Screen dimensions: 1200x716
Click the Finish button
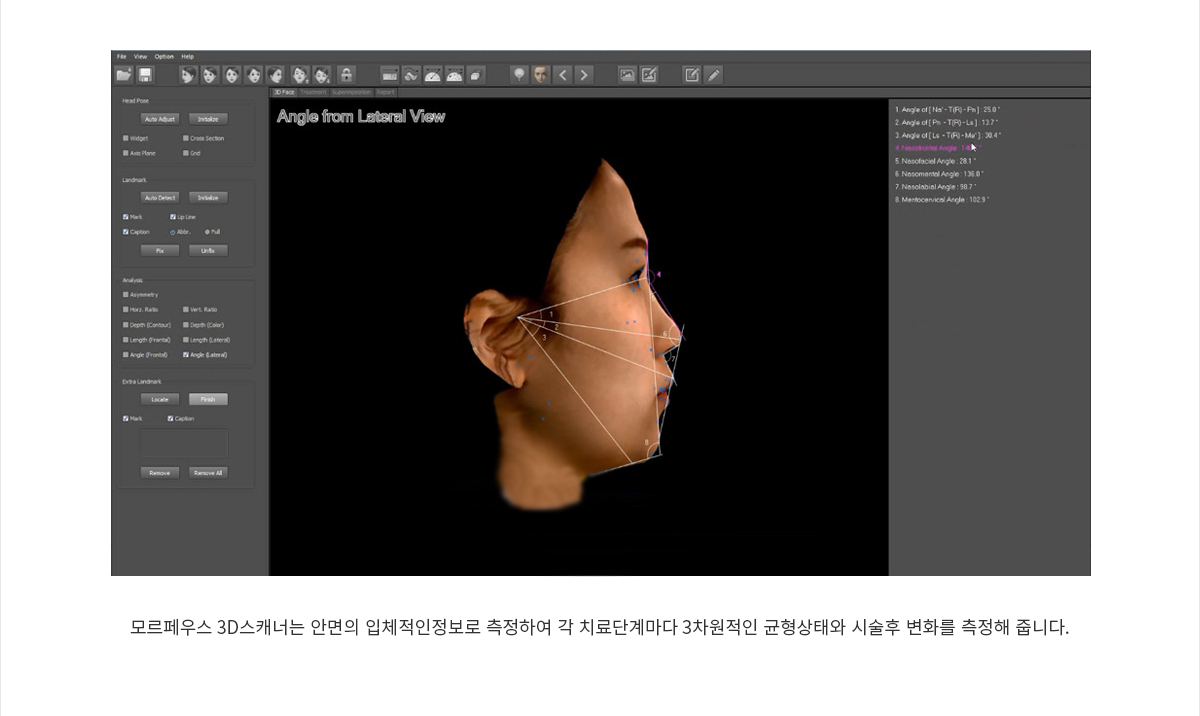tap(208, 398)
